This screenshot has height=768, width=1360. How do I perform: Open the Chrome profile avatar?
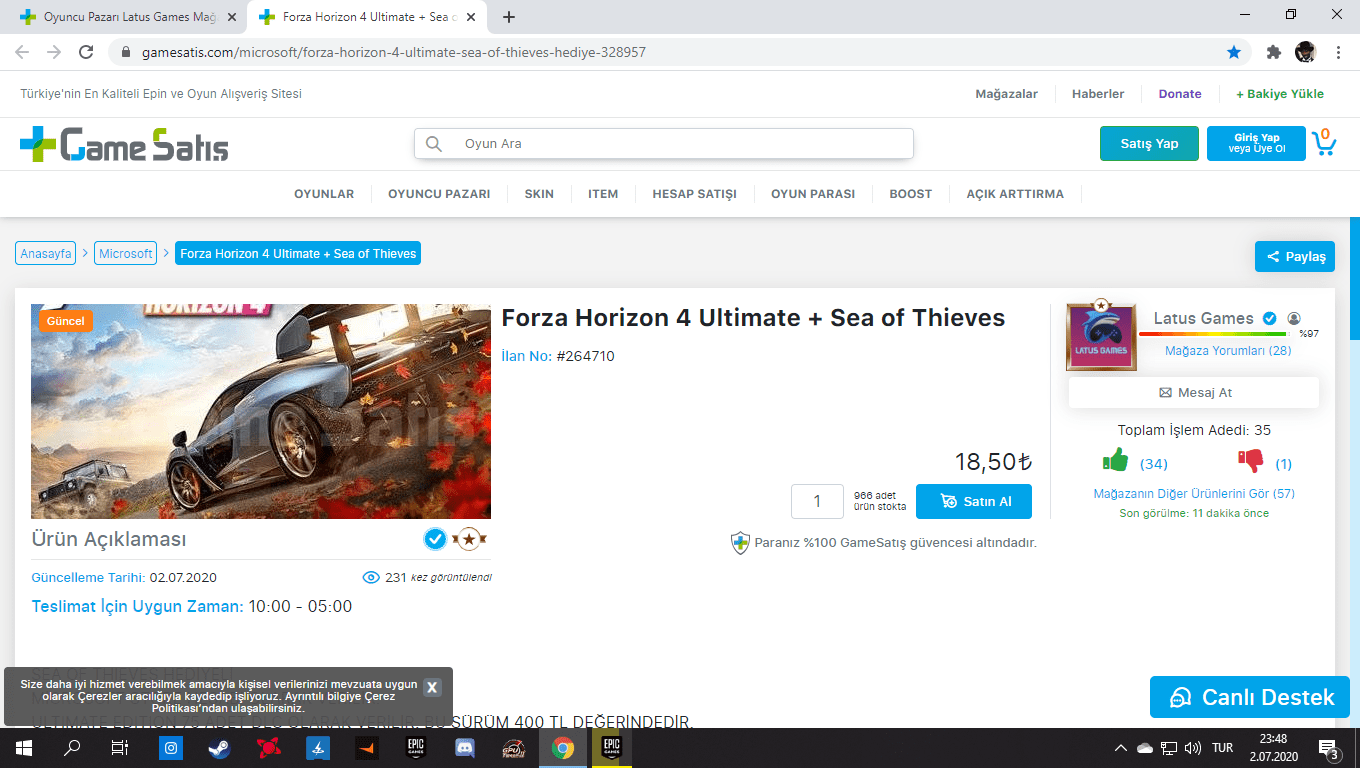click(x=1305, y=52)
